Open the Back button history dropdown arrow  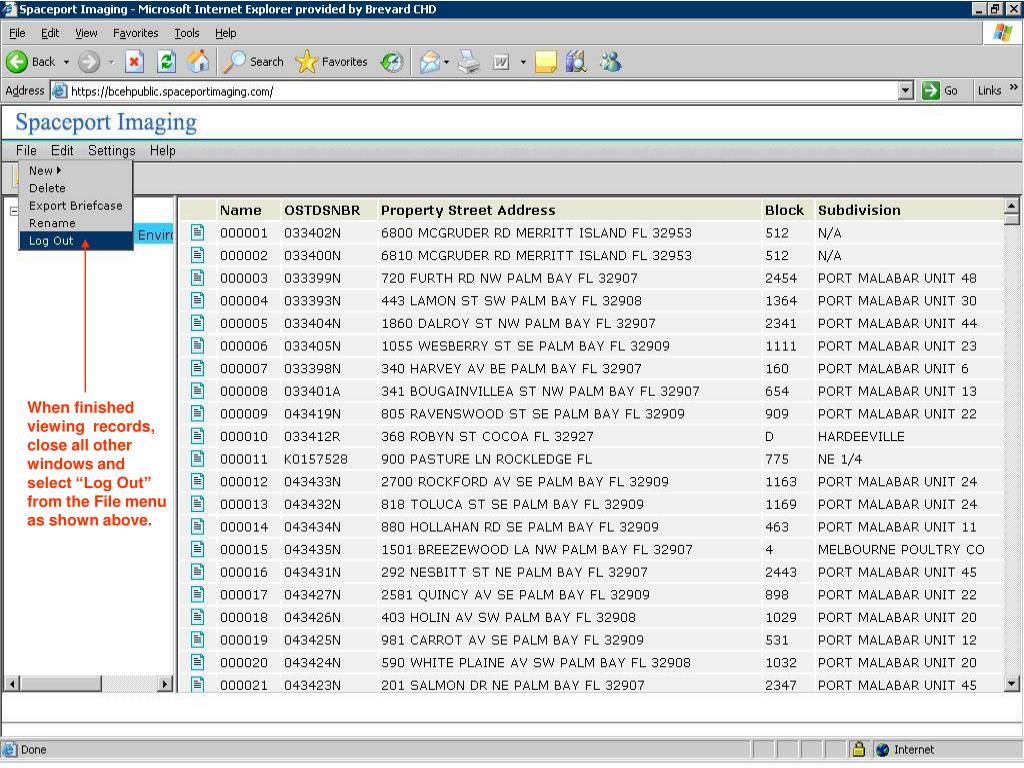pyautogui.click(x=66, y=62)
